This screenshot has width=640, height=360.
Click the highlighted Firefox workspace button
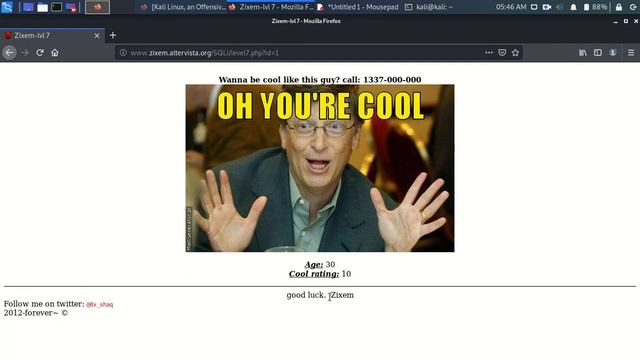97,7
